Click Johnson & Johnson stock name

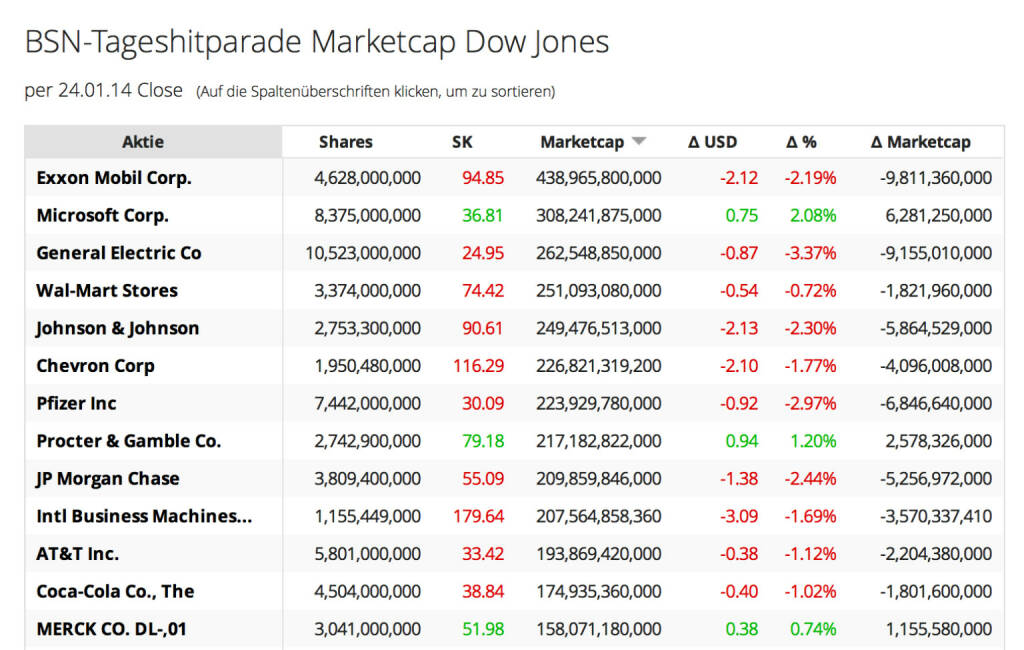[118, 328]
